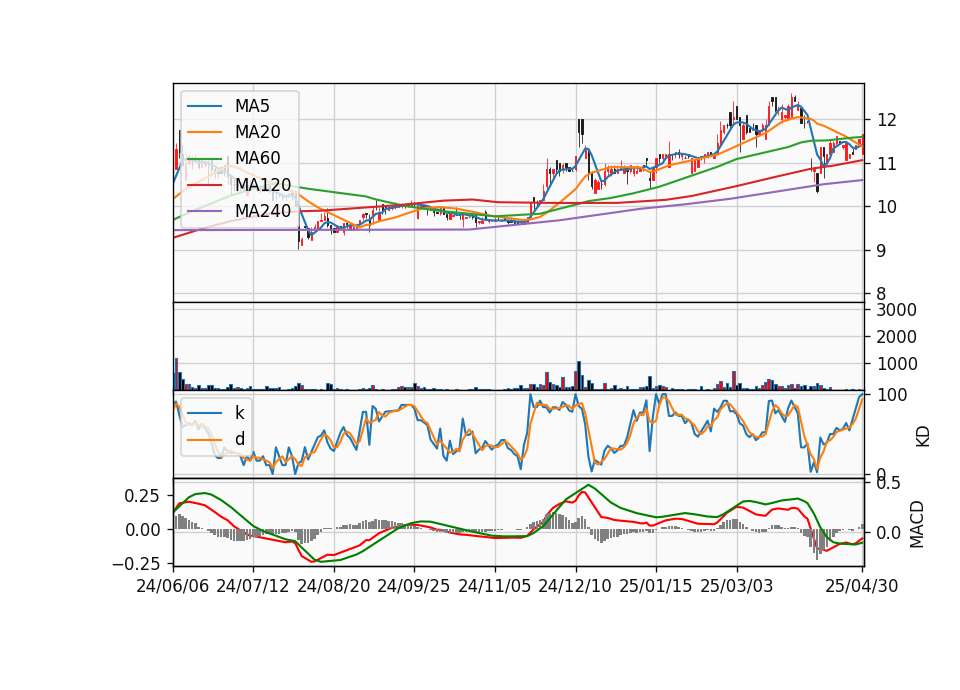Click the MACD right axis value 0.0
The image size is (960, 690).
pyautogui.click(x=888, y=533)
